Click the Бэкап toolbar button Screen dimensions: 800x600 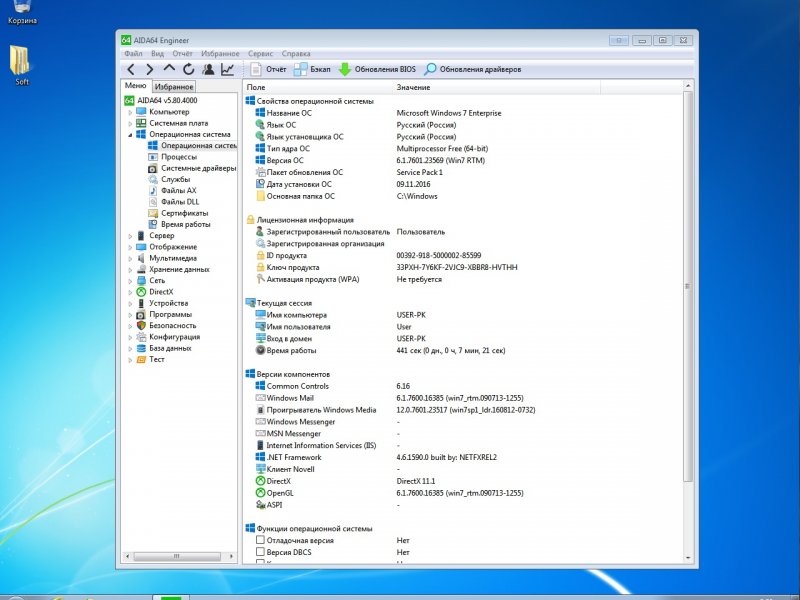tap(312, 69)
